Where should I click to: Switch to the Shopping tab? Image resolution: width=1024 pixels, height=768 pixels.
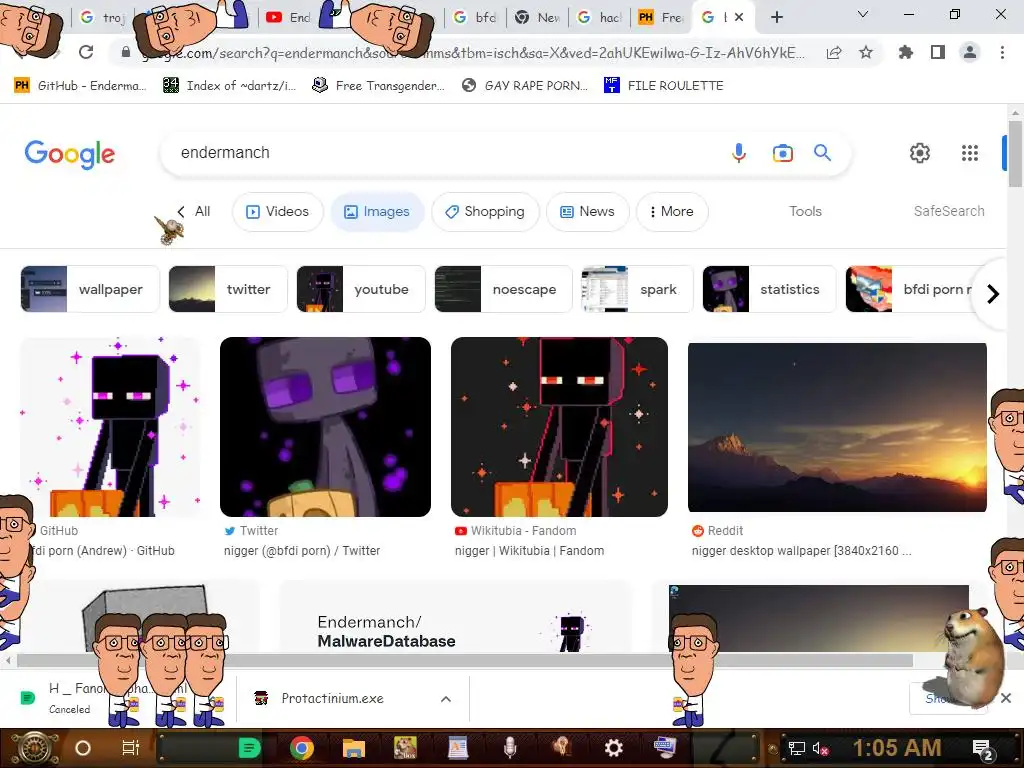click(485, 212)
